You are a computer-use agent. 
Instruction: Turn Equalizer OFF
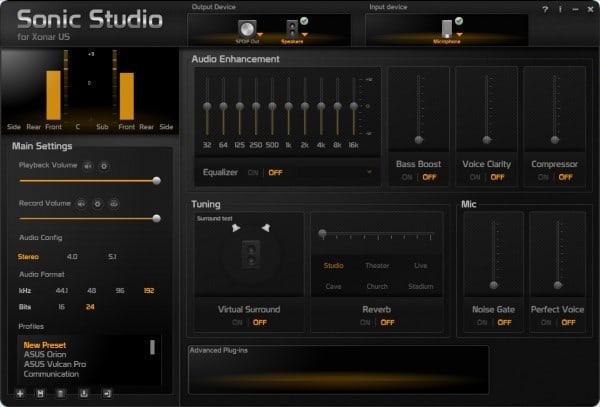tap(275, 173)
